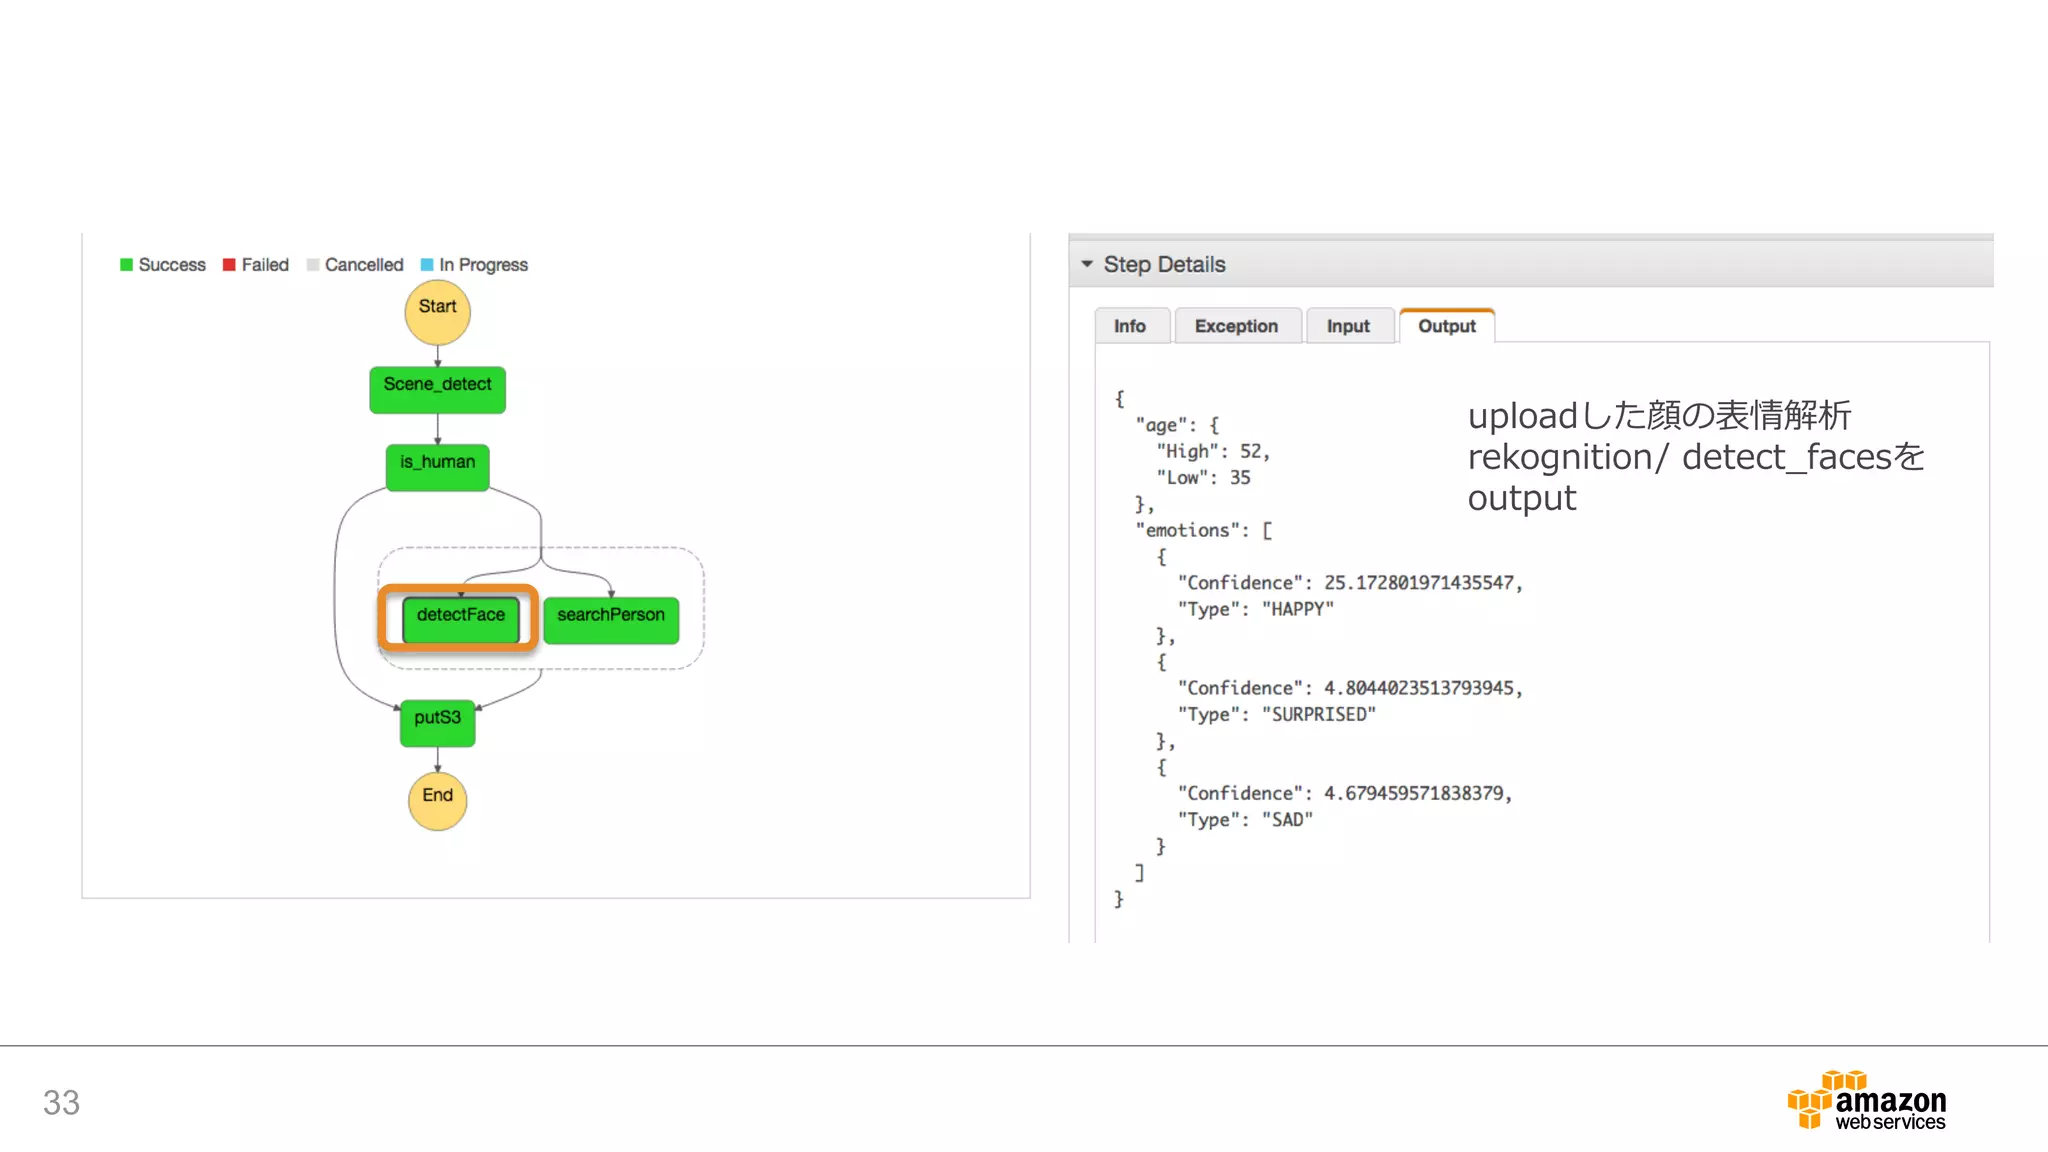Click the End node circle

(437, 800)
